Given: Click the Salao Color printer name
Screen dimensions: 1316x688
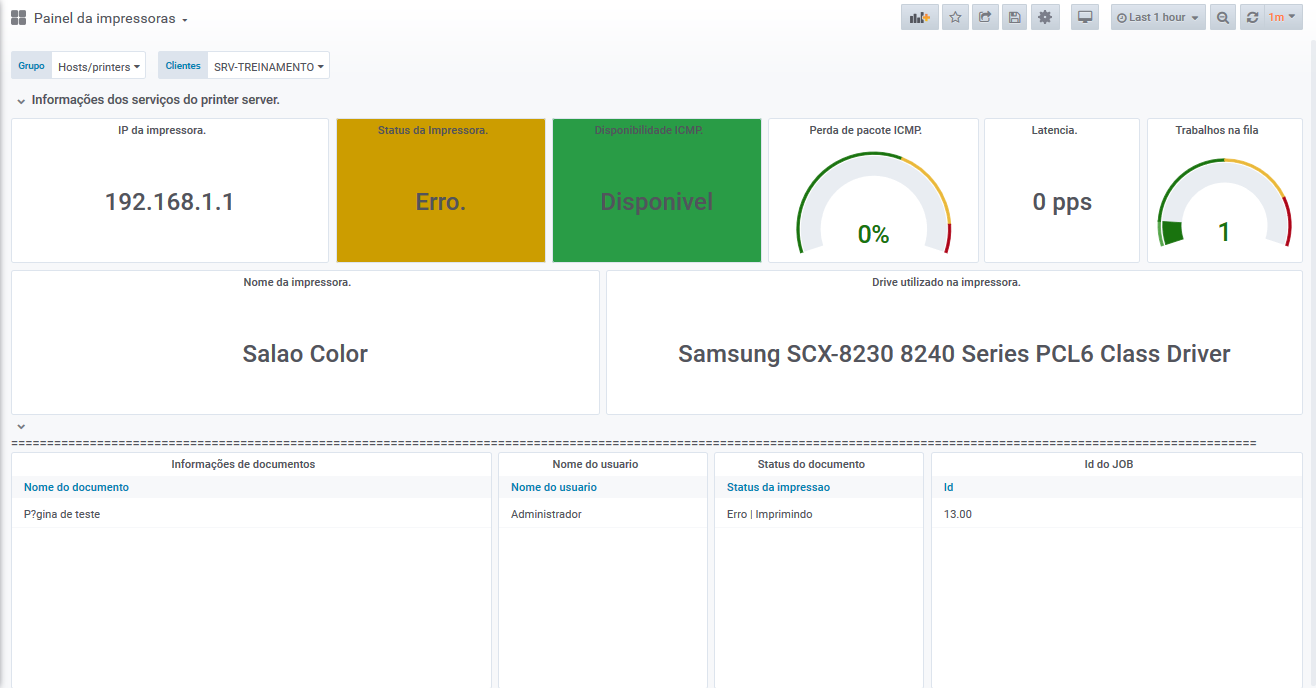Looking at the screenshot, I should (305, 354).
